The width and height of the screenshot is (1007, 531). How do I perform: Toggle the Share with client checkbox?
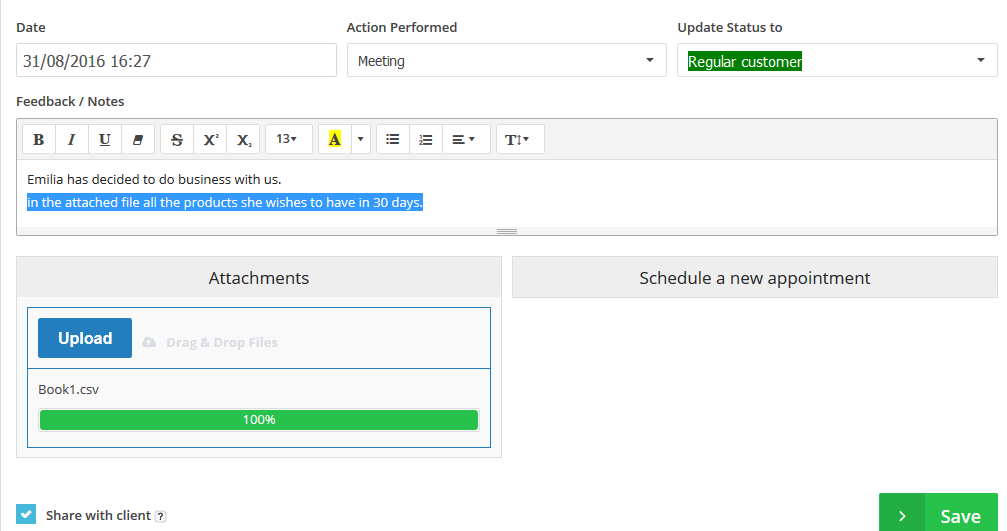(26, 514)
